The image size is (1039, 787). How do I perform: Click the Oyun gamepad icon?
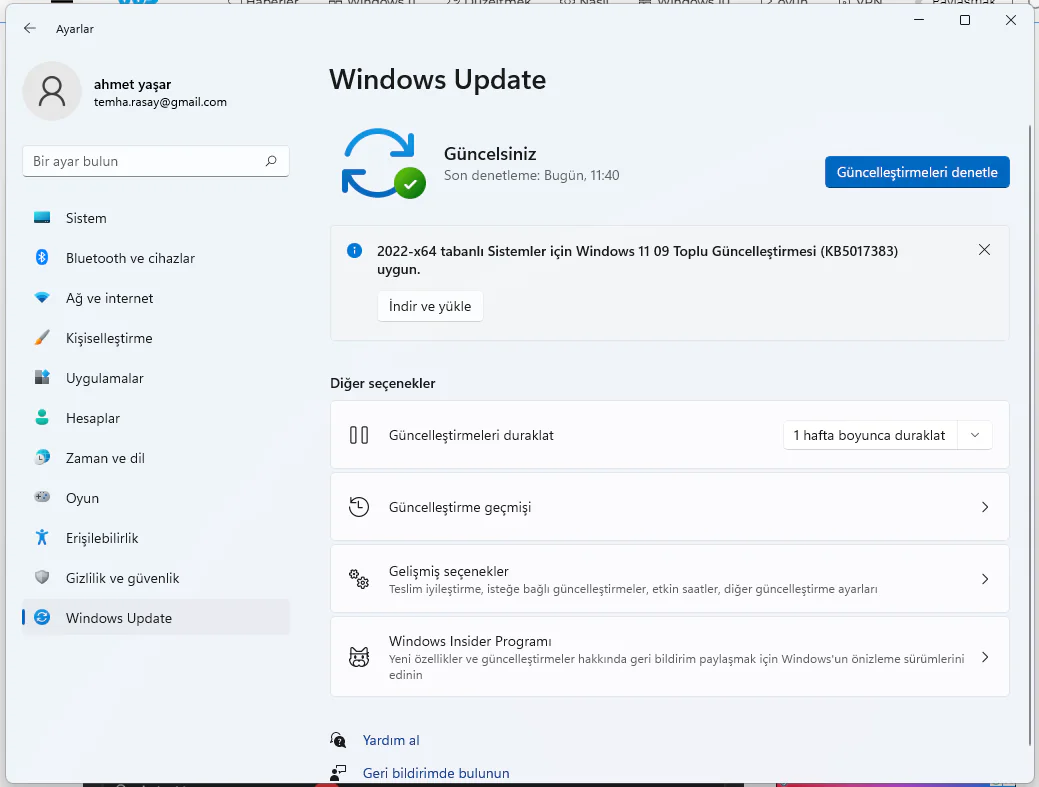[42, 498]
